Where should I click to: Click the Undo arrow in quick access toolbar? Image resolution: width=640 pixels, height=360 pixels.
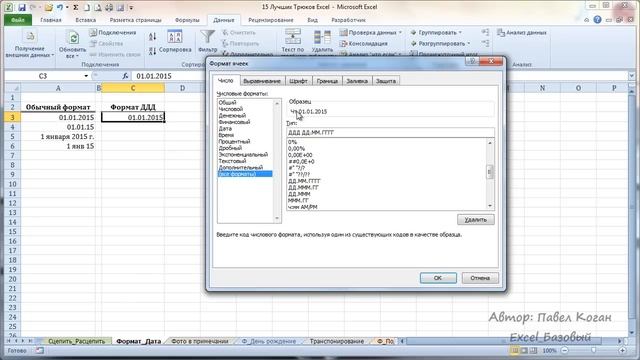[x=60, y=7]
